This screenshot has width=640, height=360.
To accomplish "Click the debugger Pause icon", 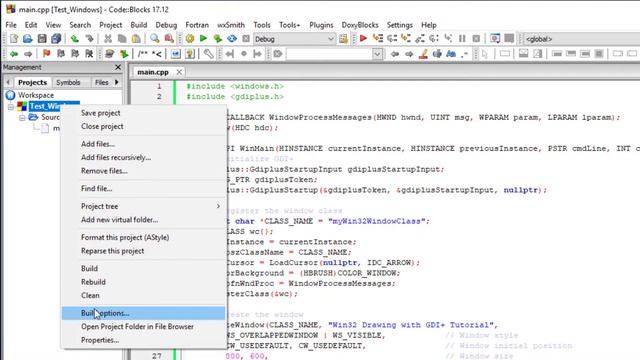I will (462, 39).
